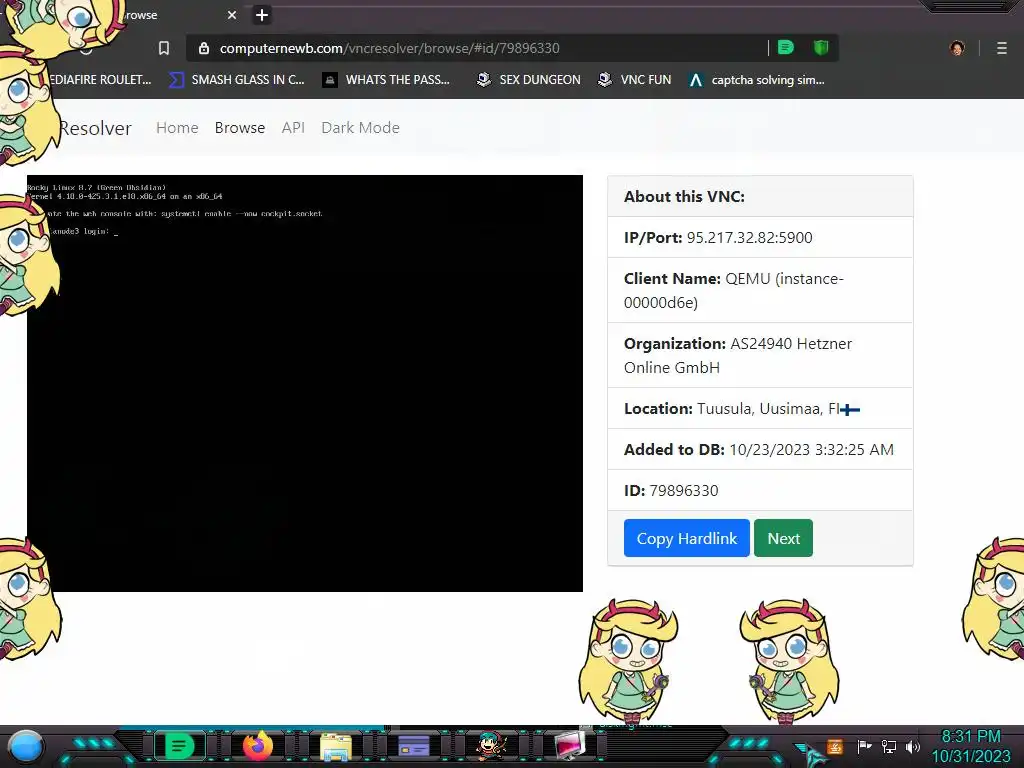Click the orange Java tray icon

click(835, 746)
